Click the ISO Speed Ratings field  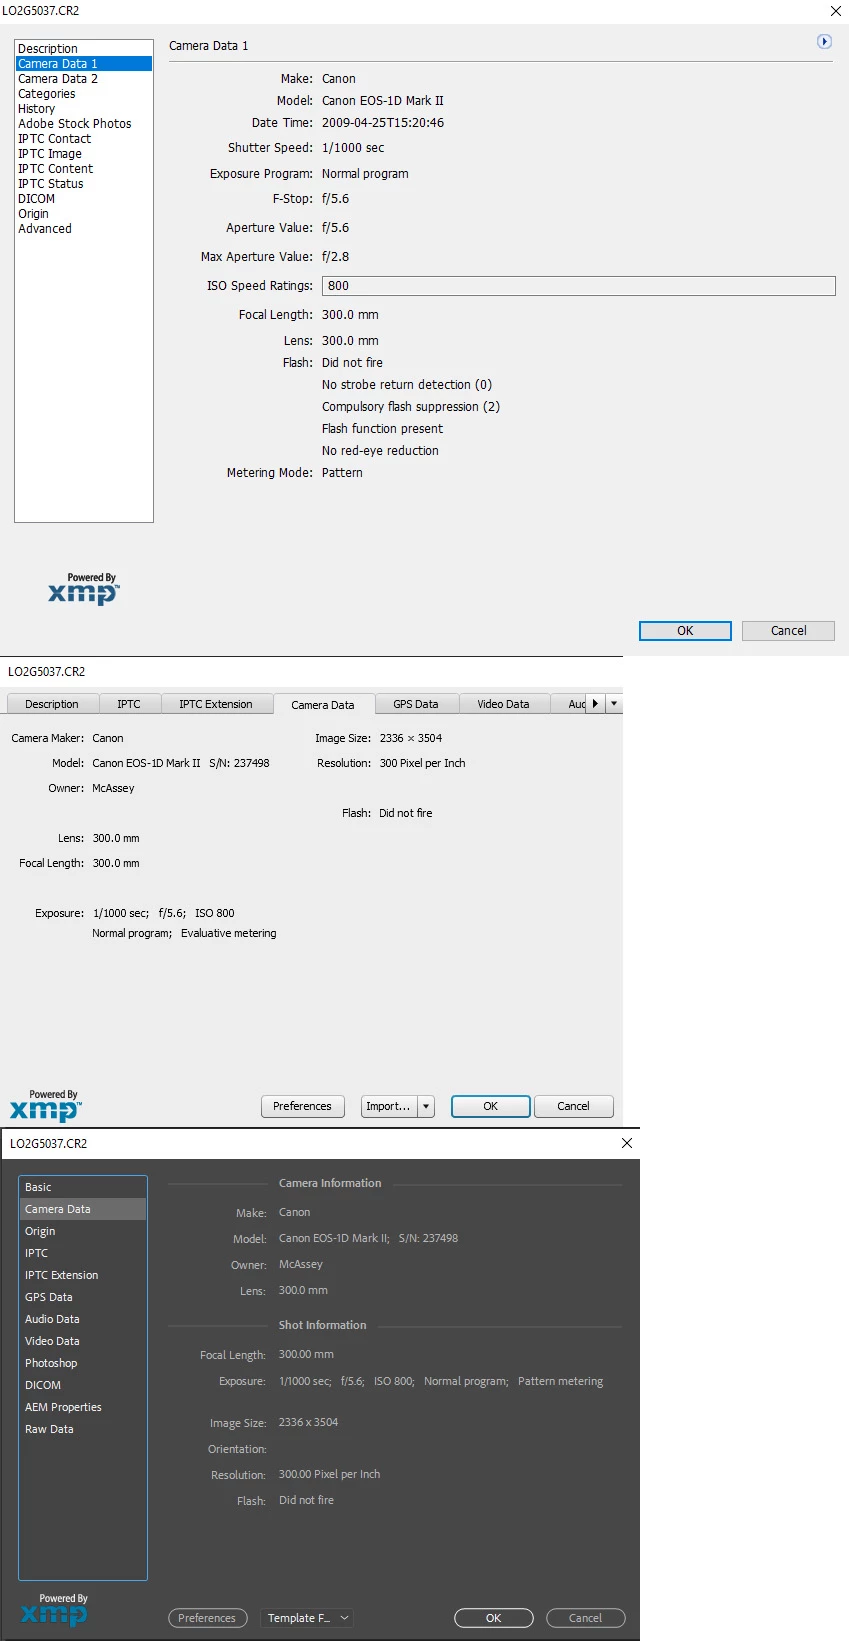[x=578, y=286]
